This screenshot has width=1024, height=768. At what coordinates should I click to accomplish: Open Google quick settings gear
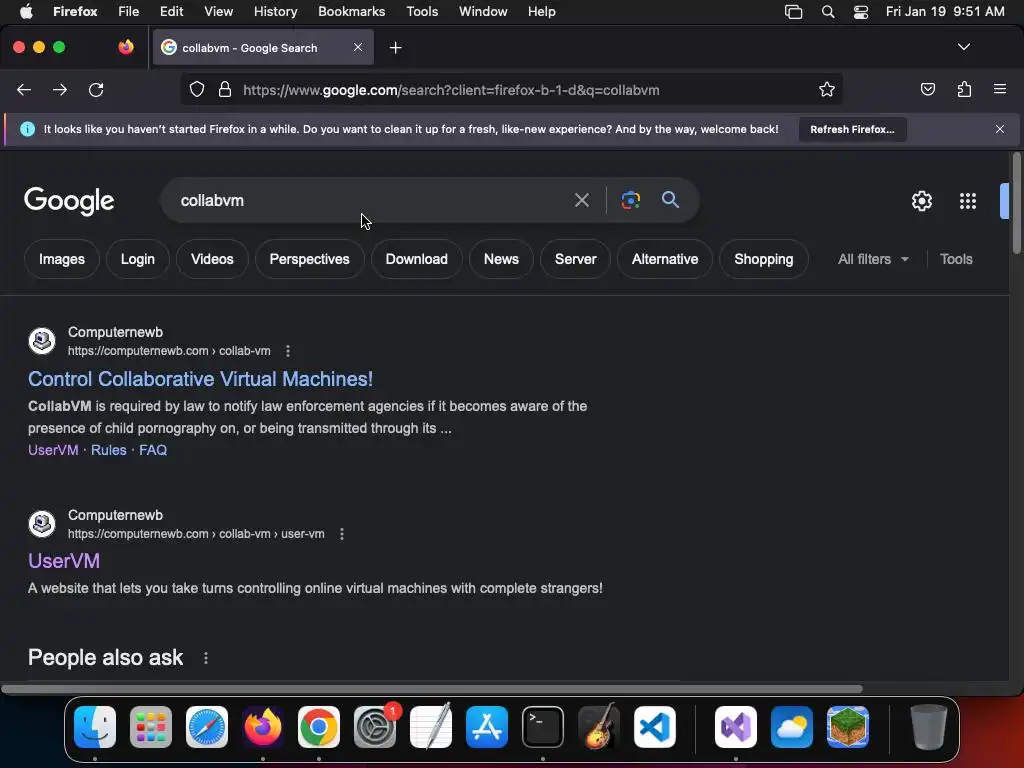click(921, 201)
